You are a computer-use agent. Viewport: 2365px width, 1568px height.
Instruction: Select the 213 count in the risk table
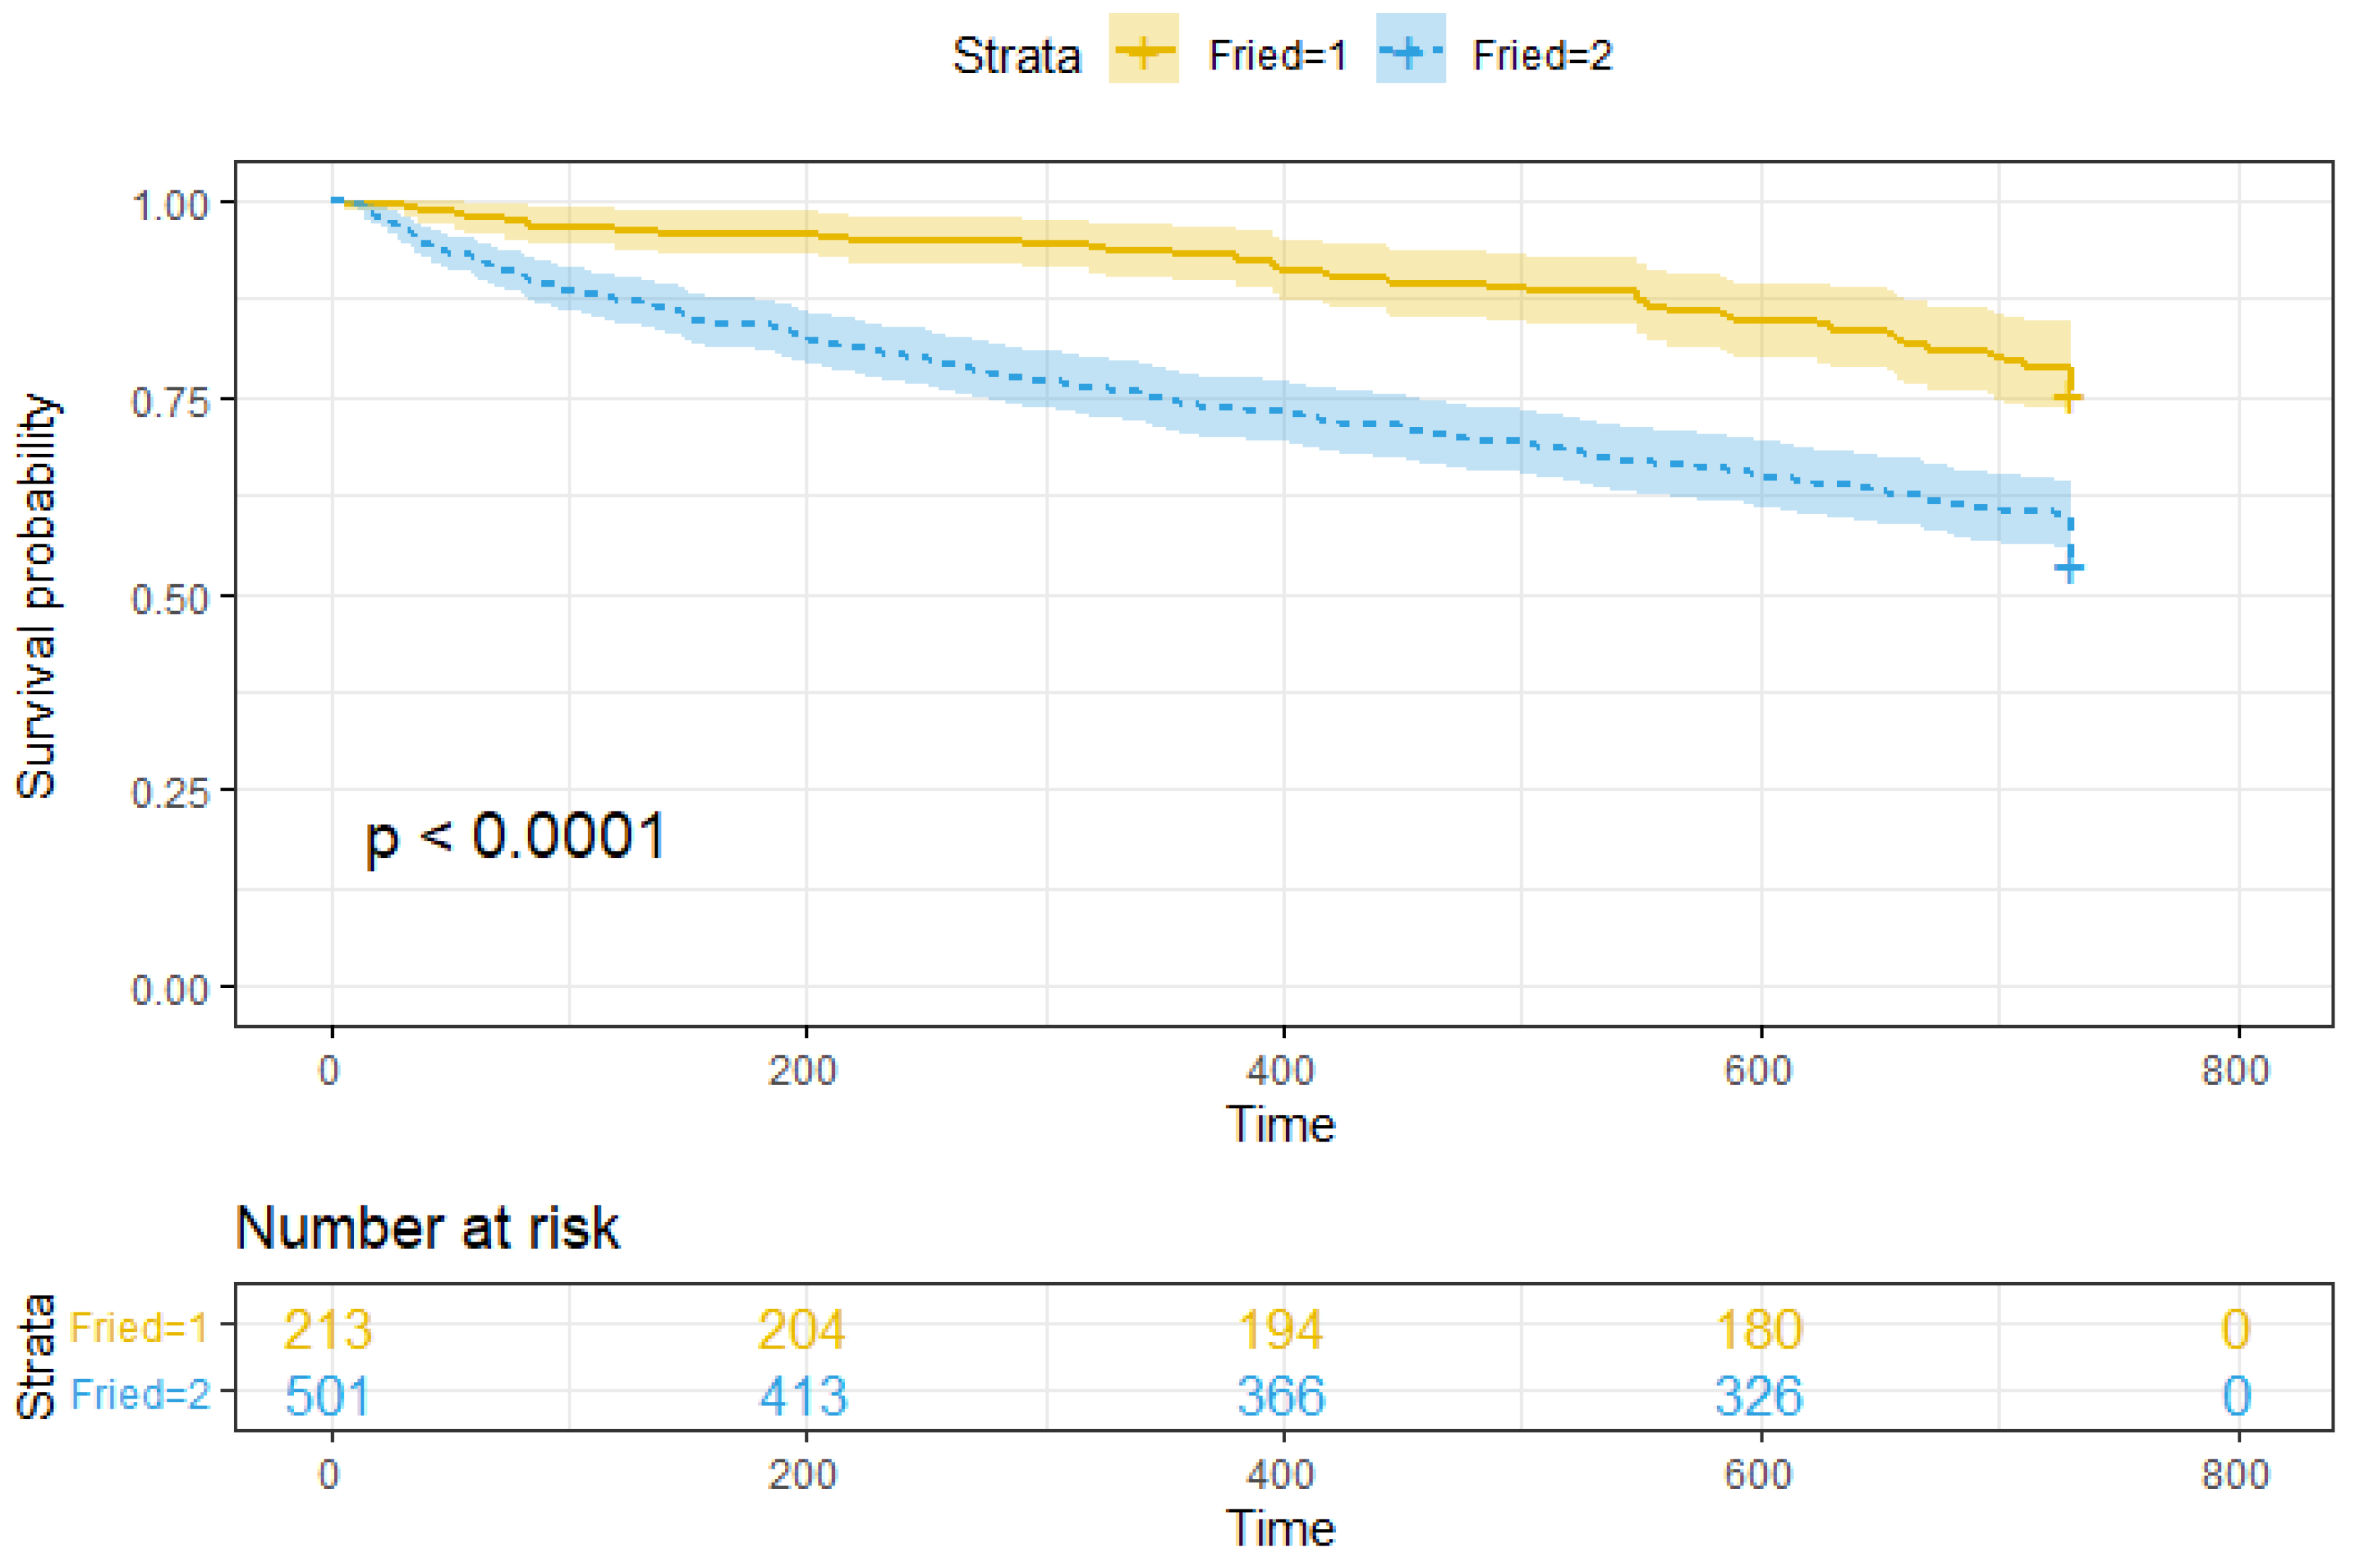tap(328, 1330)
